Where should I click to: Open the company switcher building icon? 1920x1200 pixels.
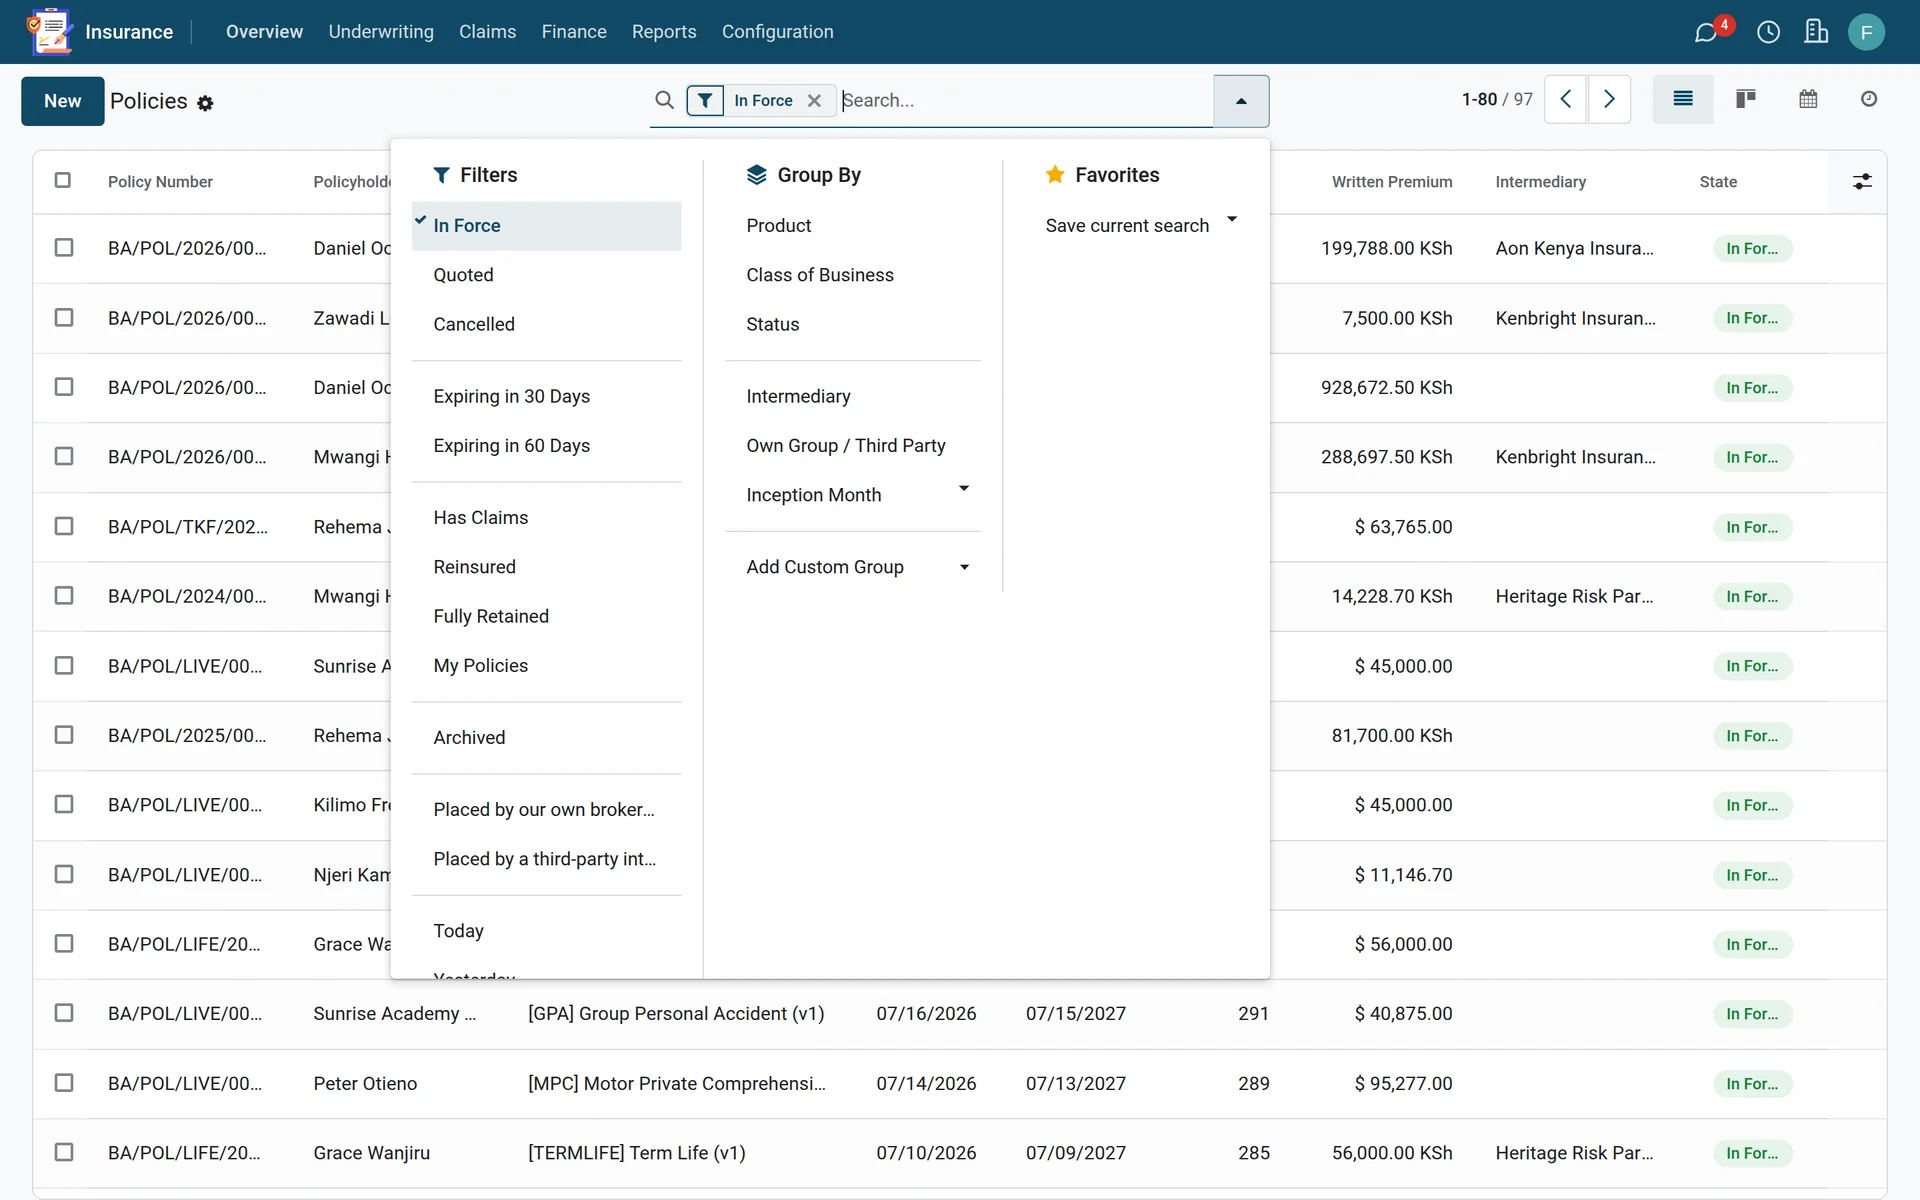(1816, 32)
